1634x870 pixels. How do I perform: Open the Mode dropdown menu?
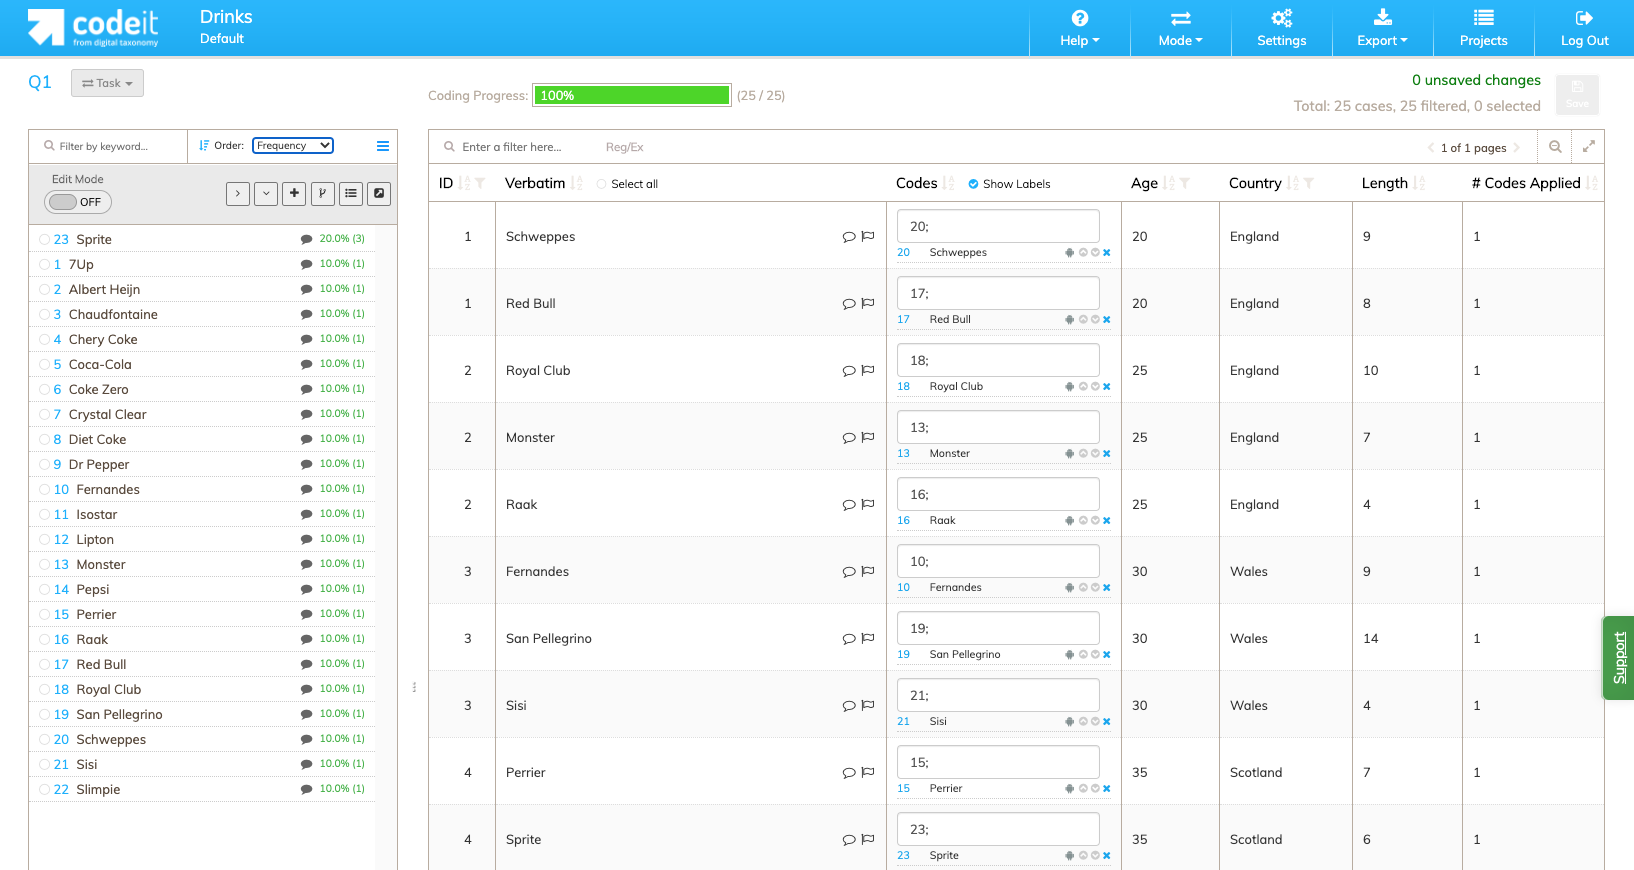point(1181,28)
